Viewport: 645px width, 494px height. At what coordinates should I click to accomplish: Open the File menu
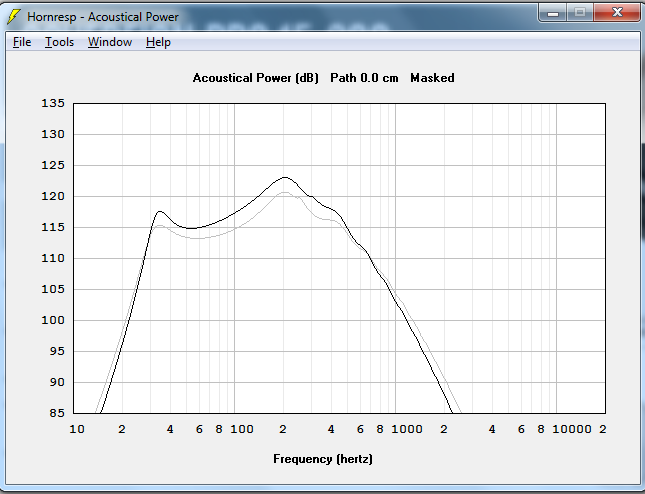click(x=22, y=42)
